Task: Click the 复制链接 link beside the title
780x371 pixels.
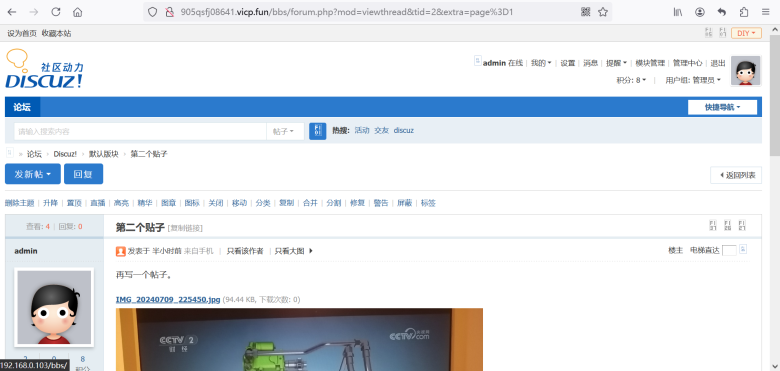Action: (x=186, y=228)
